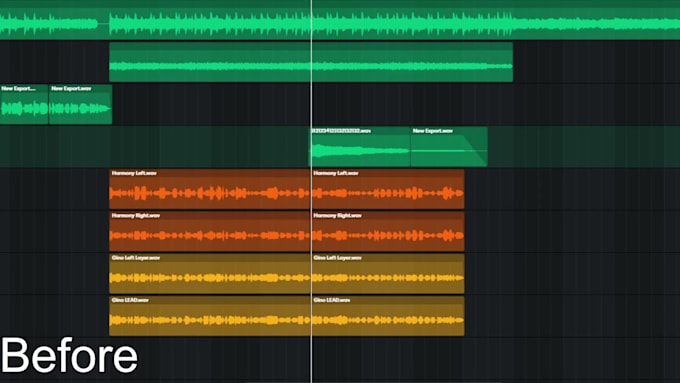Image resolution: width=680 pixels, height=383 pixels.
Task: Select the truncated "New Export..." clip
Action: click(x=24, y=105)
